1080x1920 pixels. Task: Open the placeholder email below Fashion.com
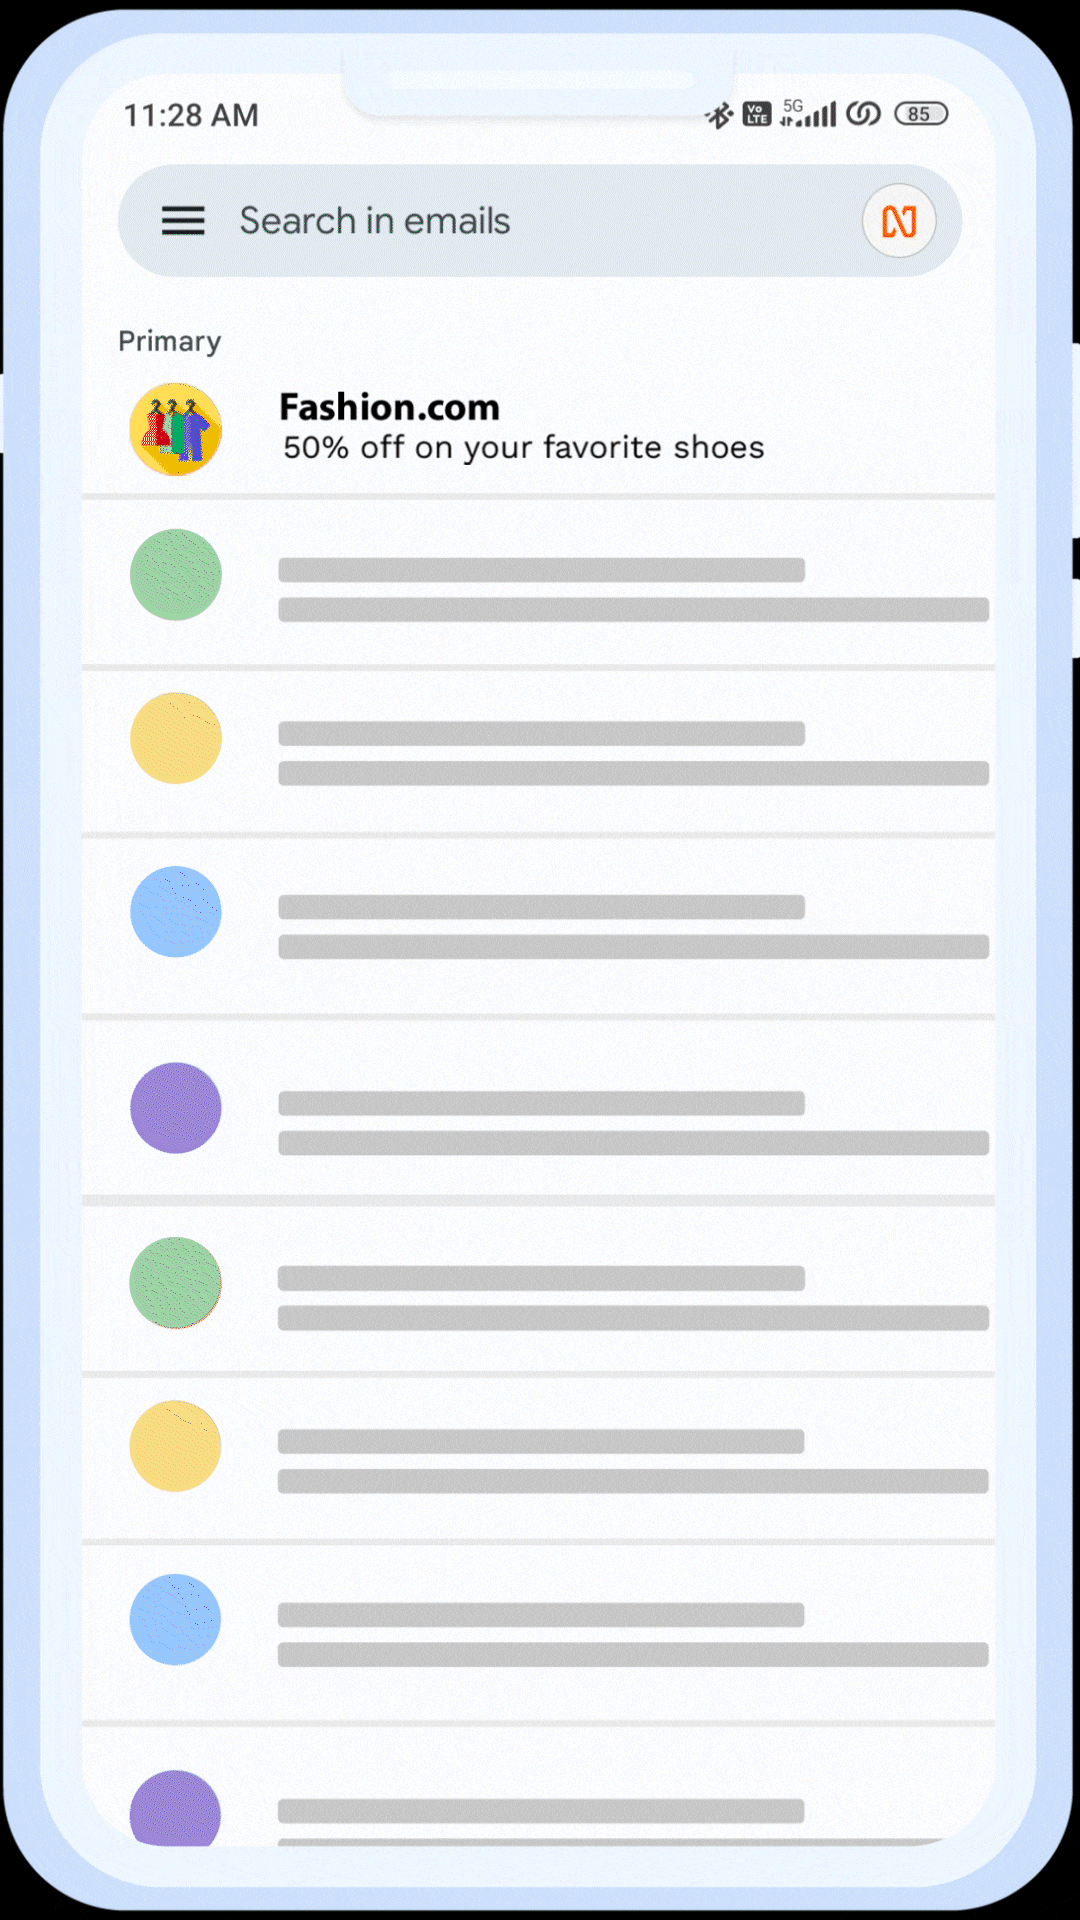(x=538, y=582)
